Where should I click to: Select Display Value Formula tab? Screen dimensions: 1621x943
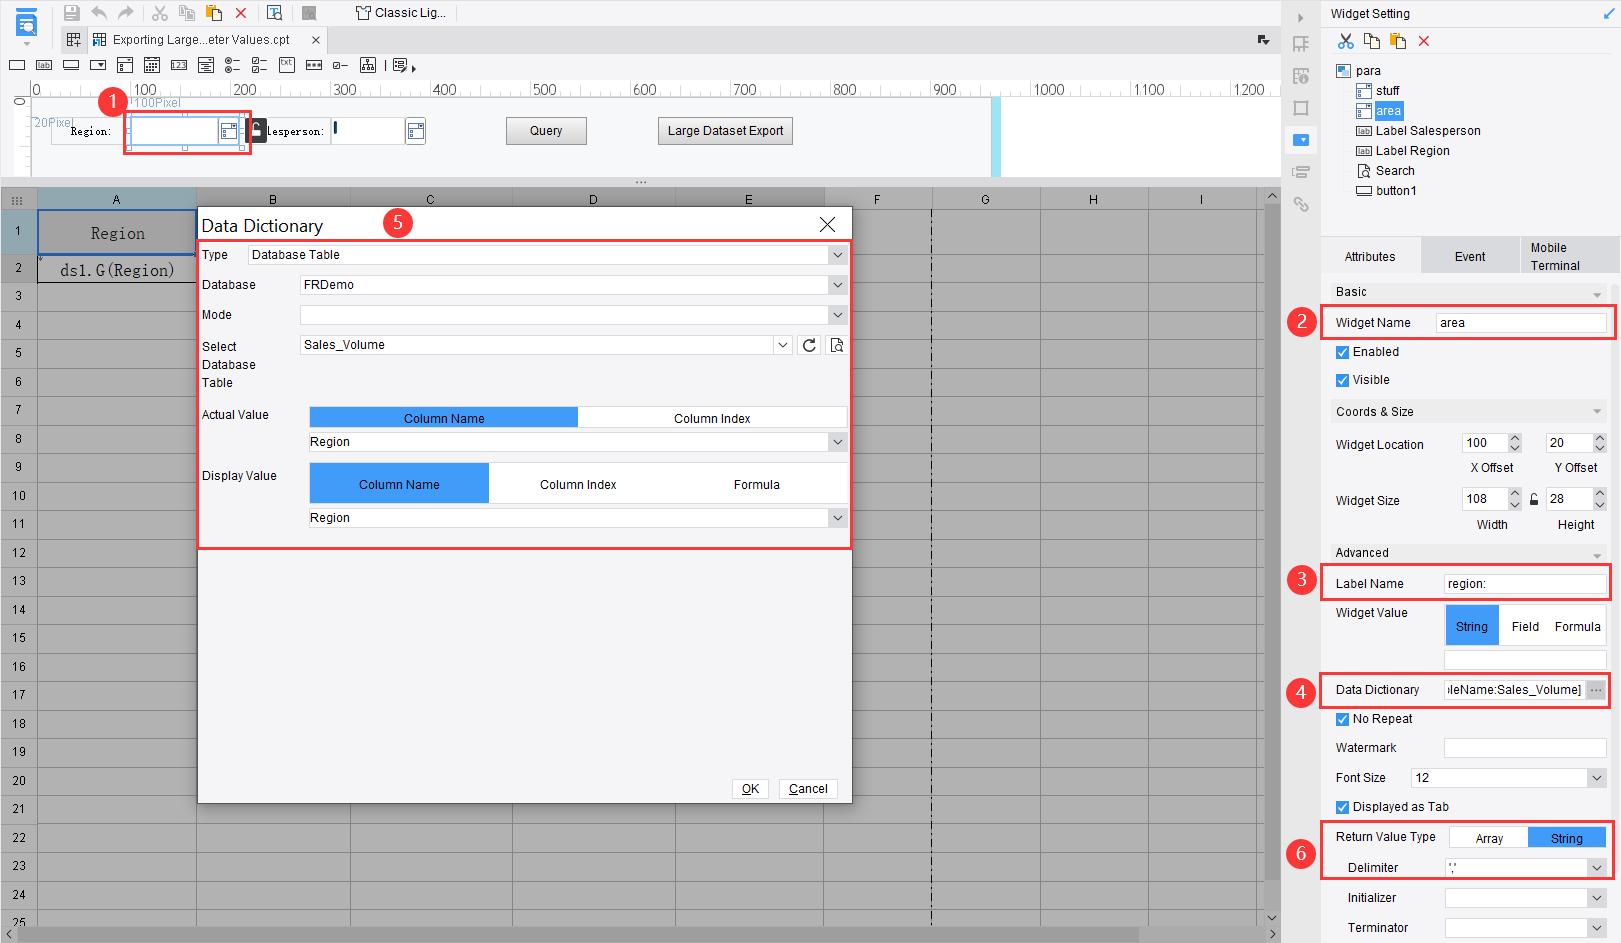point(757,484)
